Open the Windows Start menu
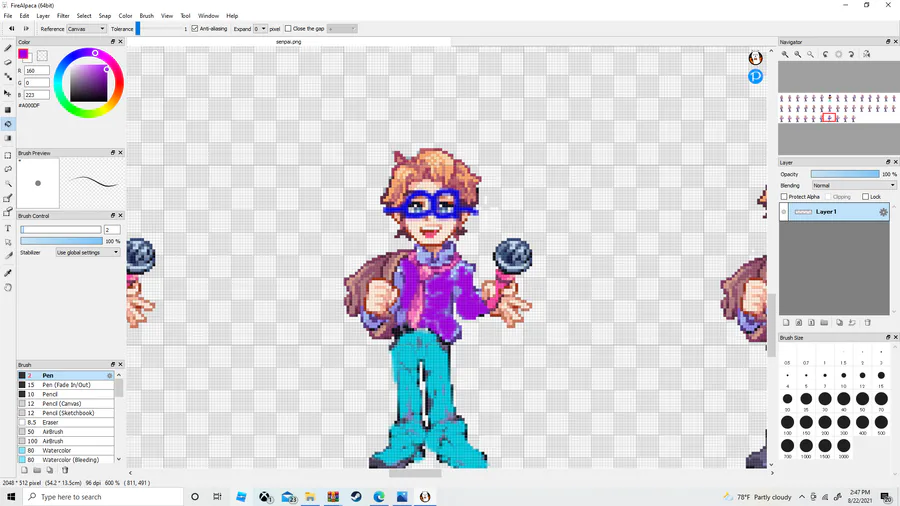Image resolution: width=900 pixels, height=506 pixels. coord(11,497)
